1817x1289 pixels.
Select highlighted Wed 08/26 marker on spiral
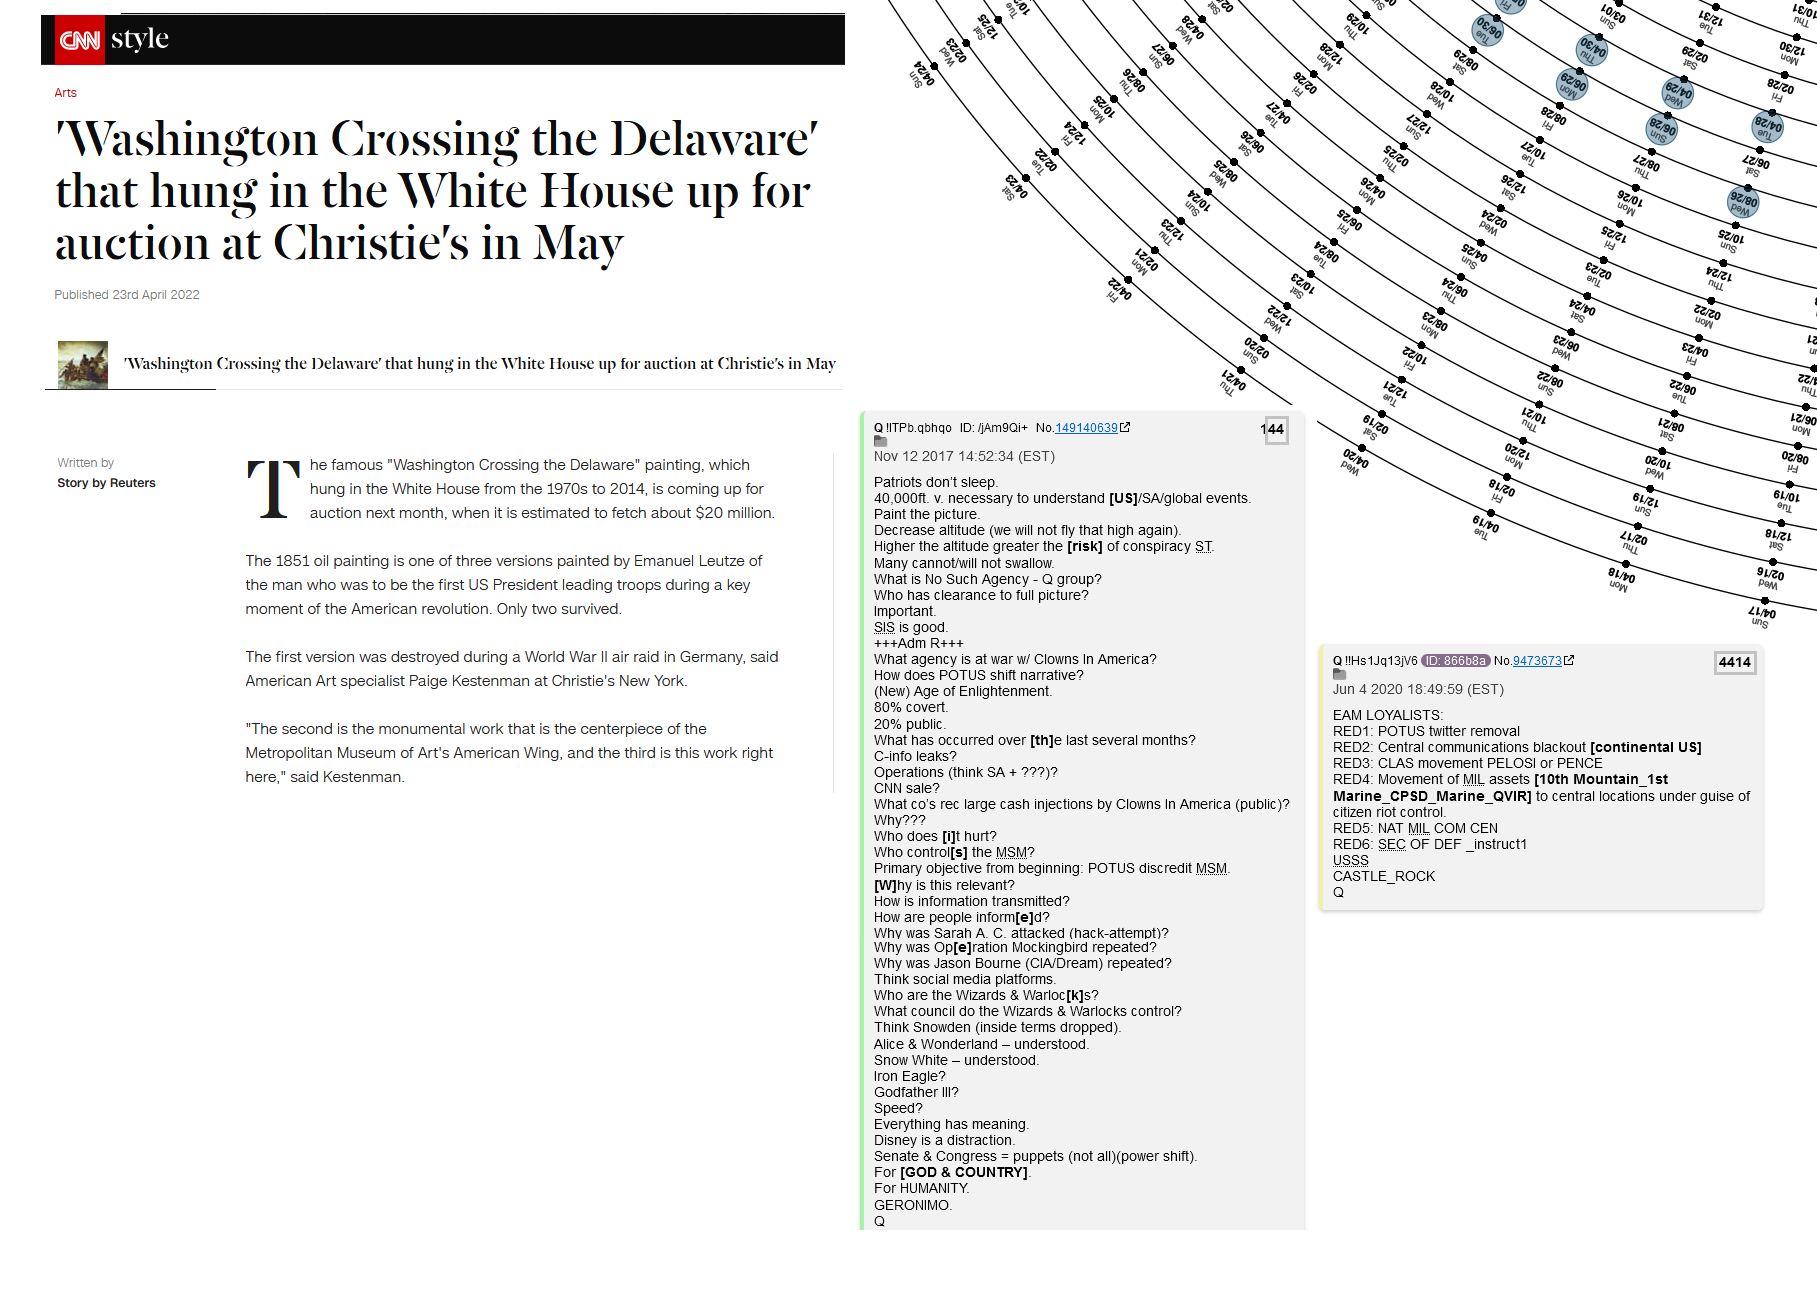click(1742, 203)
